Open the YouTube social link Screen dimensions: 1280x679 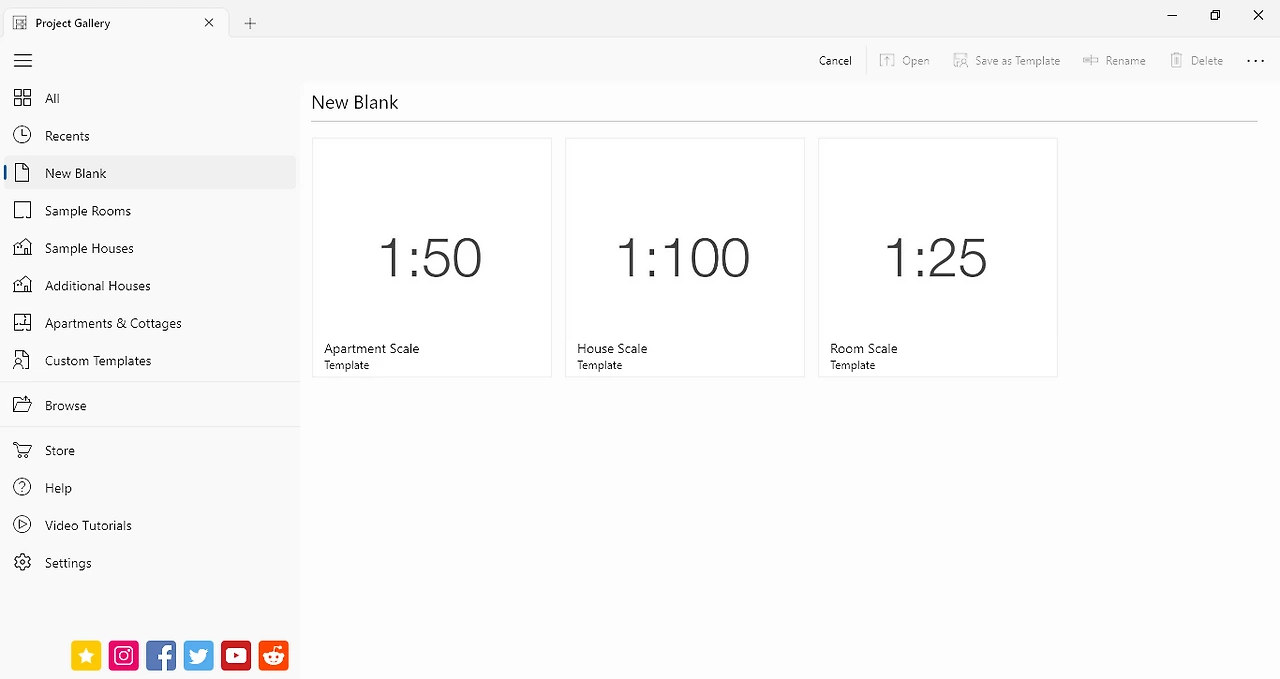click(236, 656)
